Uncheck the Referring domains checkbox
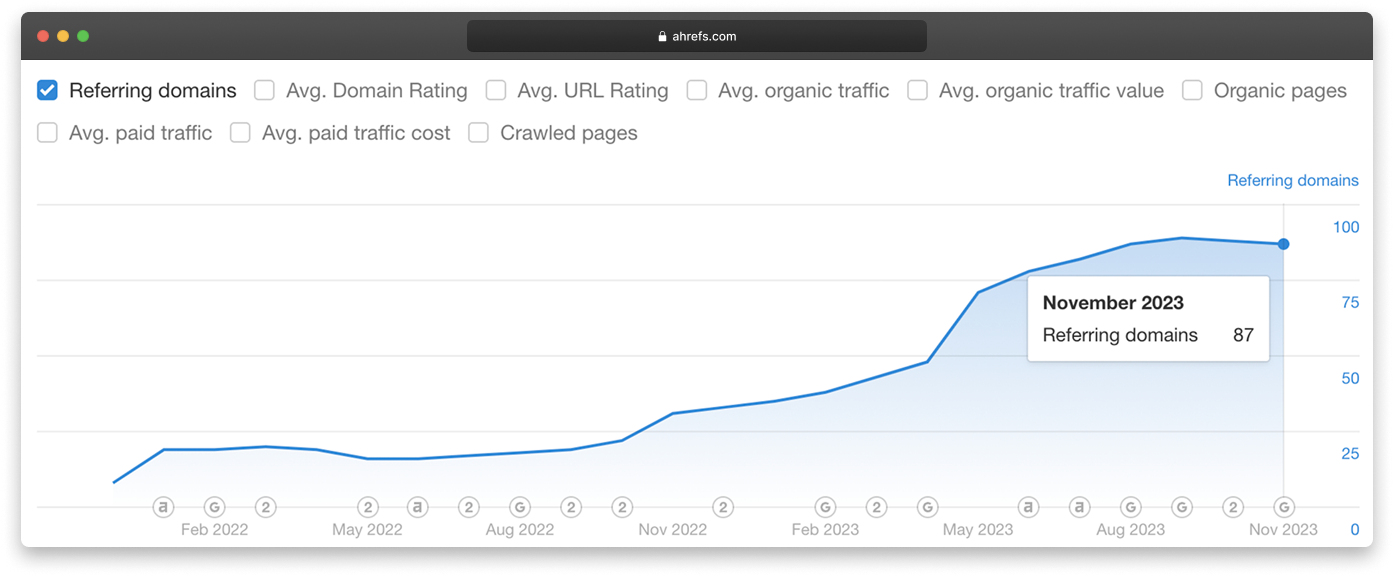 click(47, 91)
